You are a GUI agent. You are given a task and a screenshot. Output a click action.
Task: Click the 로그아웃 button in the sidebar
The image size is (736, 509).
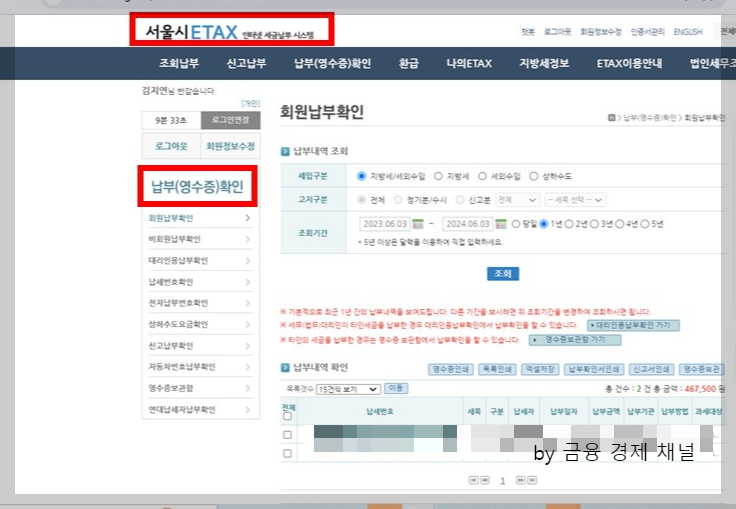171,146
